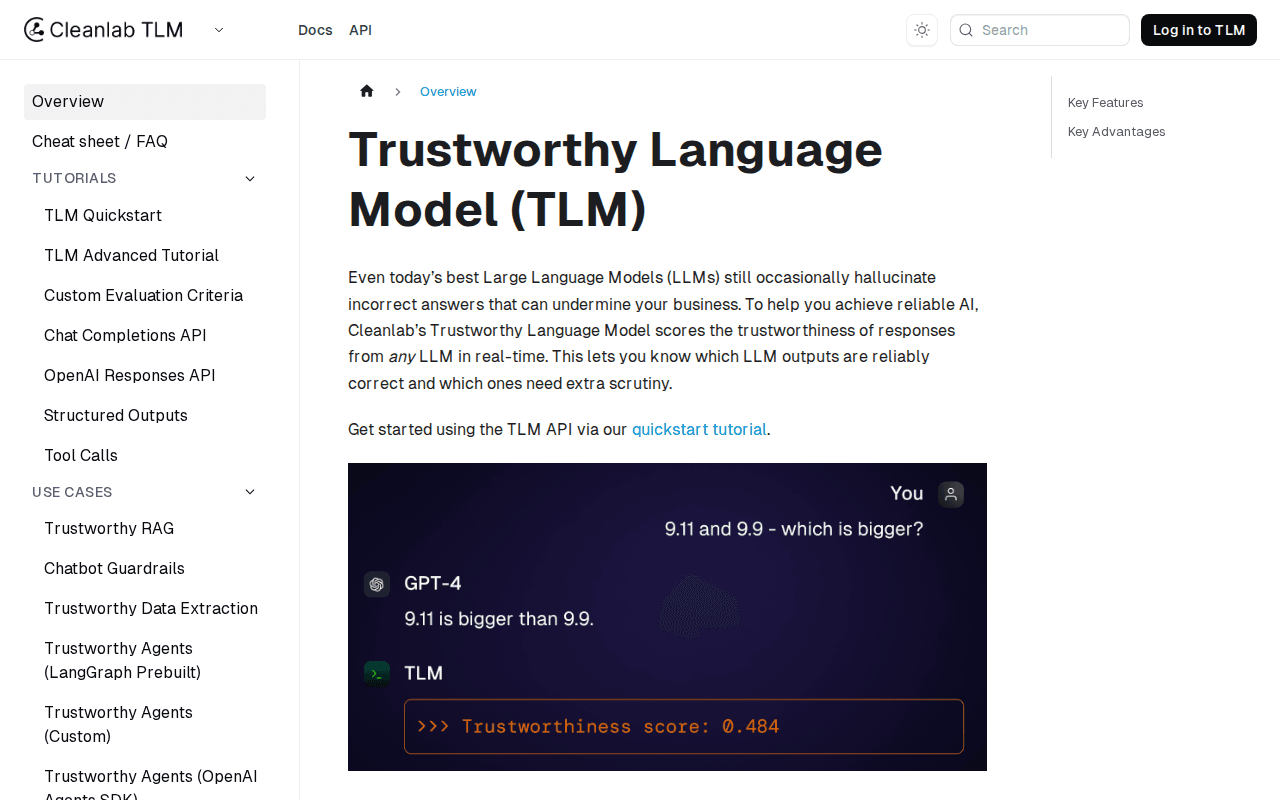Open Cheat sheet / FAQ page

pyautogui.click(x=145, y=142)
